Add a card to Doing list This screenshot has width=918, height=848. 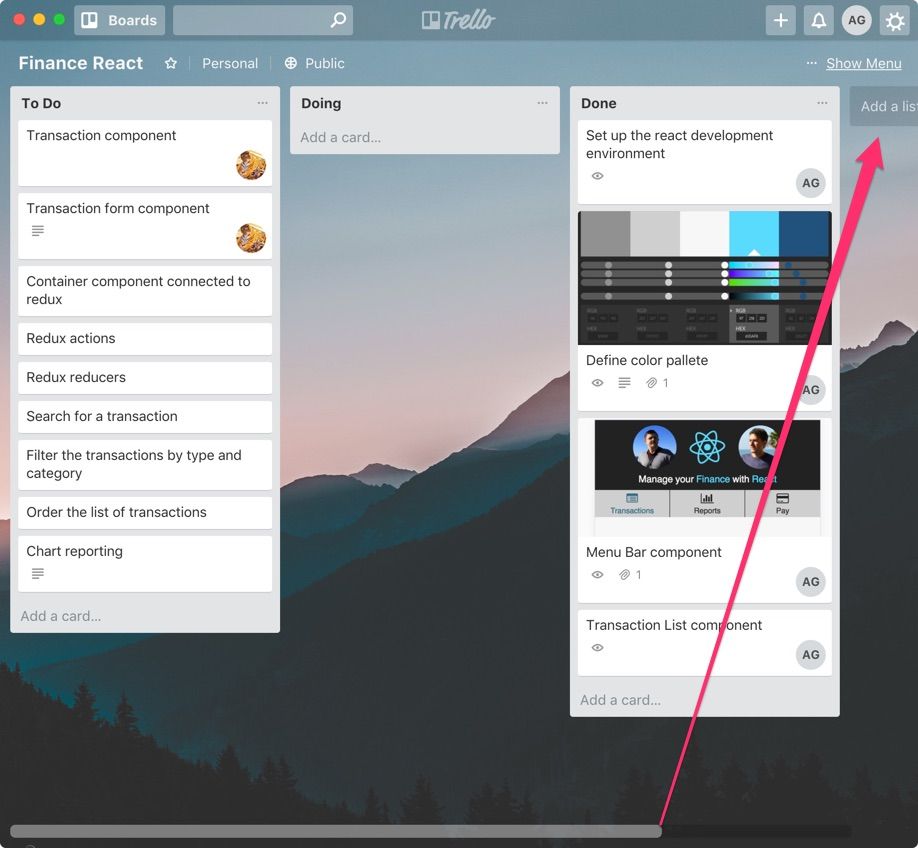341,138
